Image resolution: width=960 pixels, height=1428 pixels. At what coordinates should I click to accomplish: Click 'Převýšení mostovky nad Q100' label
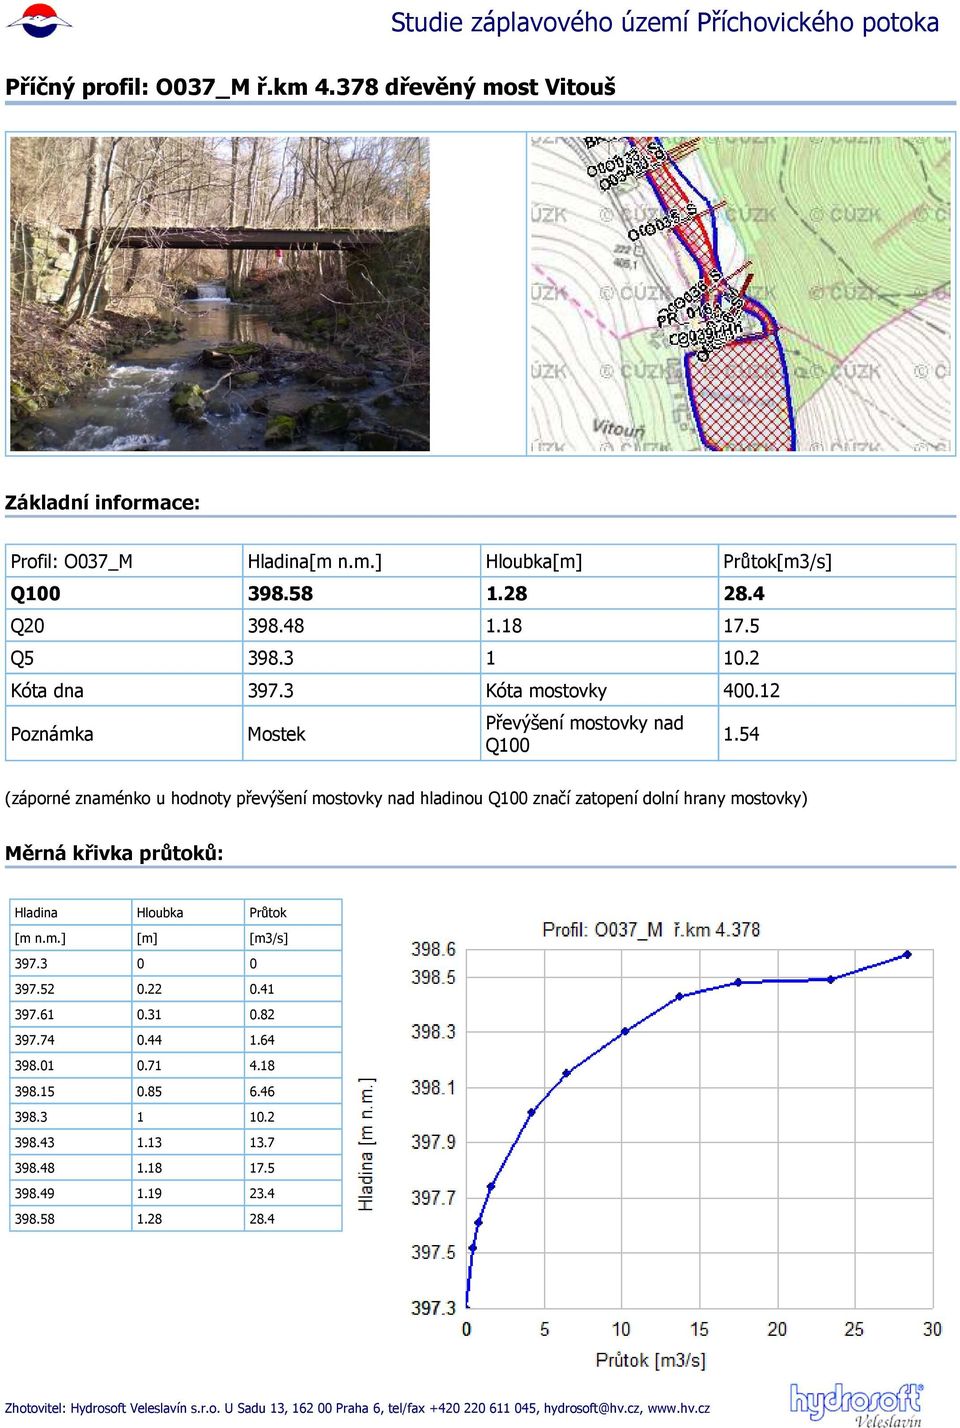[584, 734]
